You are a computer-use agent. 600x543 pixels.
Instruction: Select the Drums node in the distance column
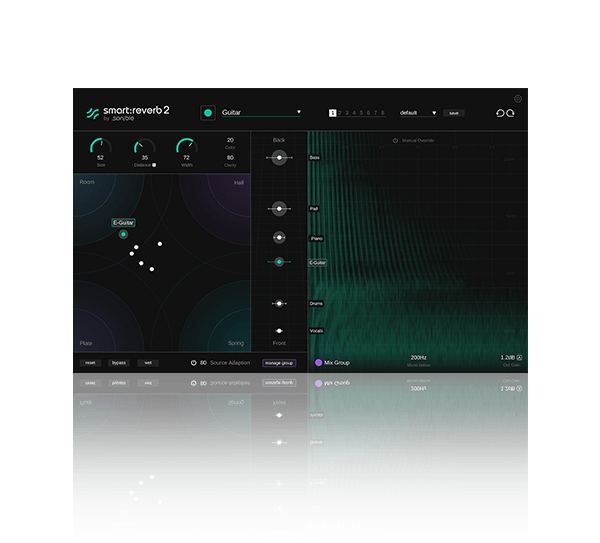[x=279, y=303]
